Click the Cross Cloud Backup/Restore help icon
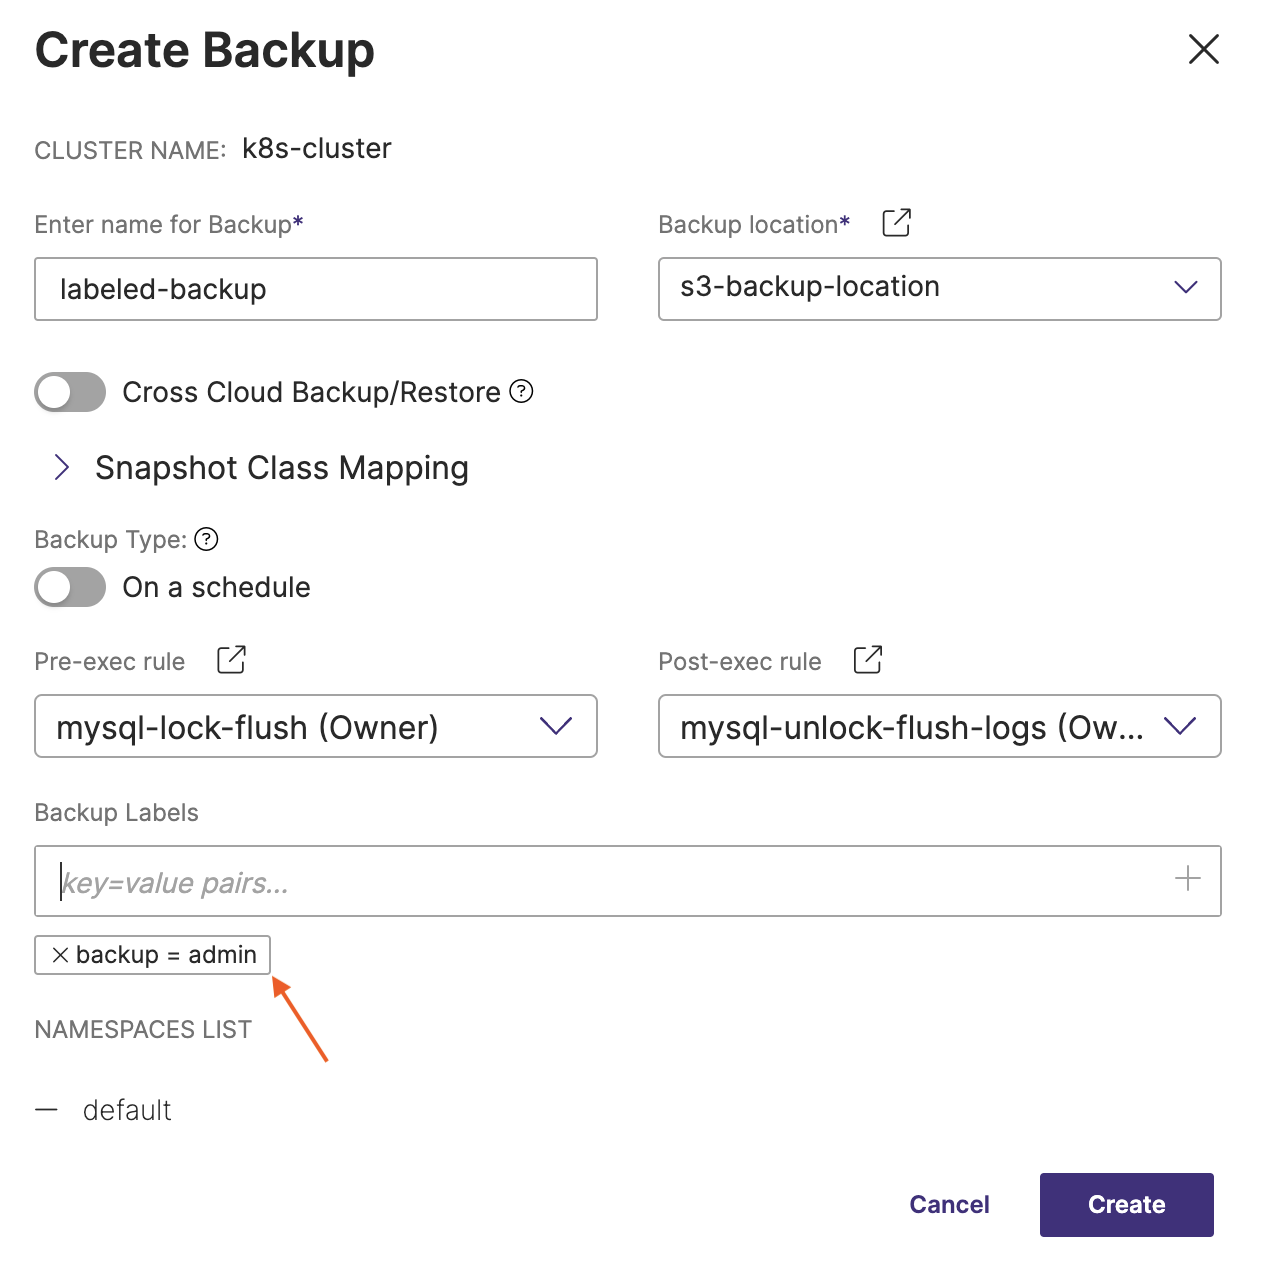 tap(521, 391)
